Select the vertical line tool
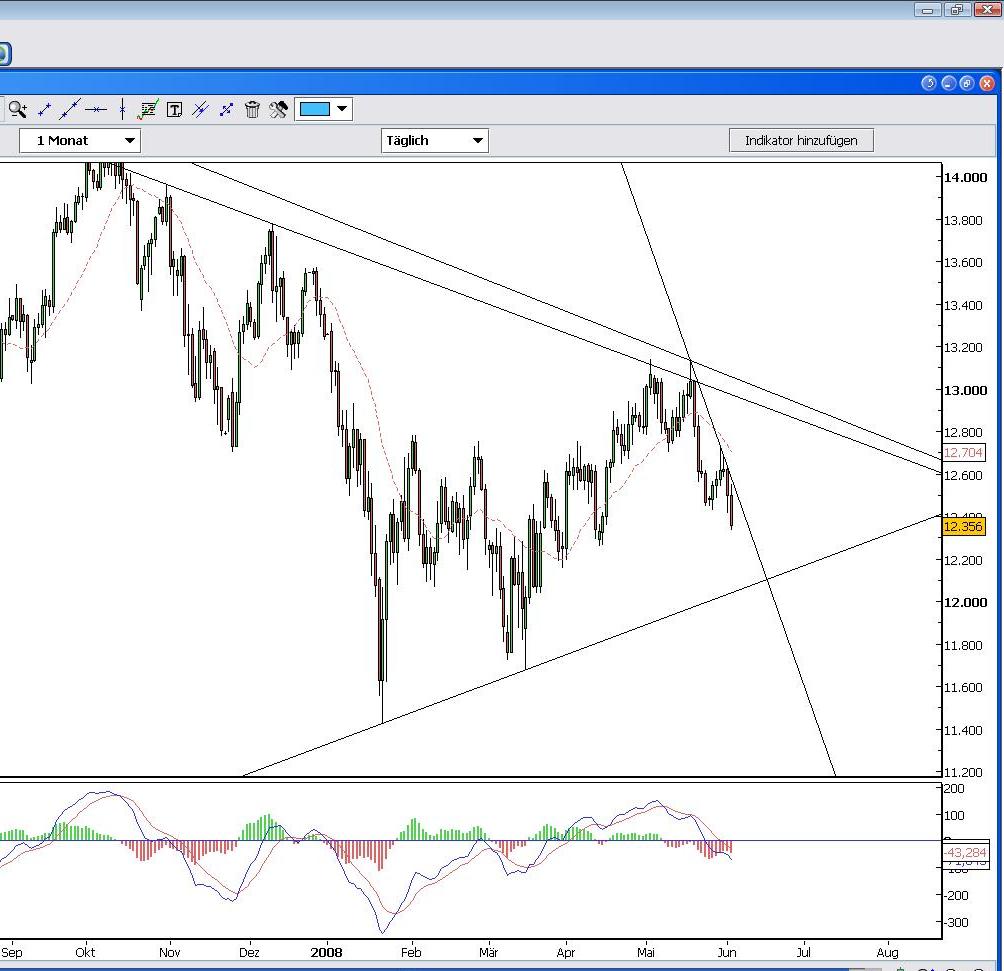Screen dimensions: 1004x971 click(x=122, y=110)
